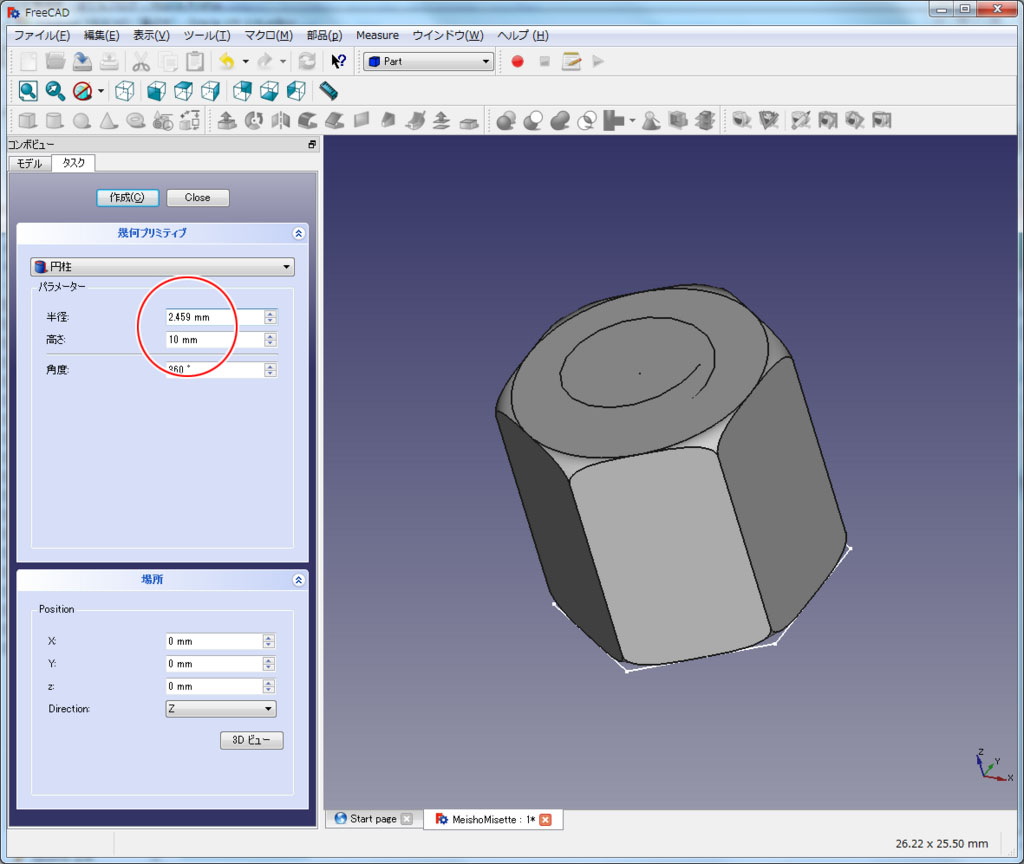Screen dimensions: 1024x864
Task: Click the New document icon
Action: [x=28, y=61]
